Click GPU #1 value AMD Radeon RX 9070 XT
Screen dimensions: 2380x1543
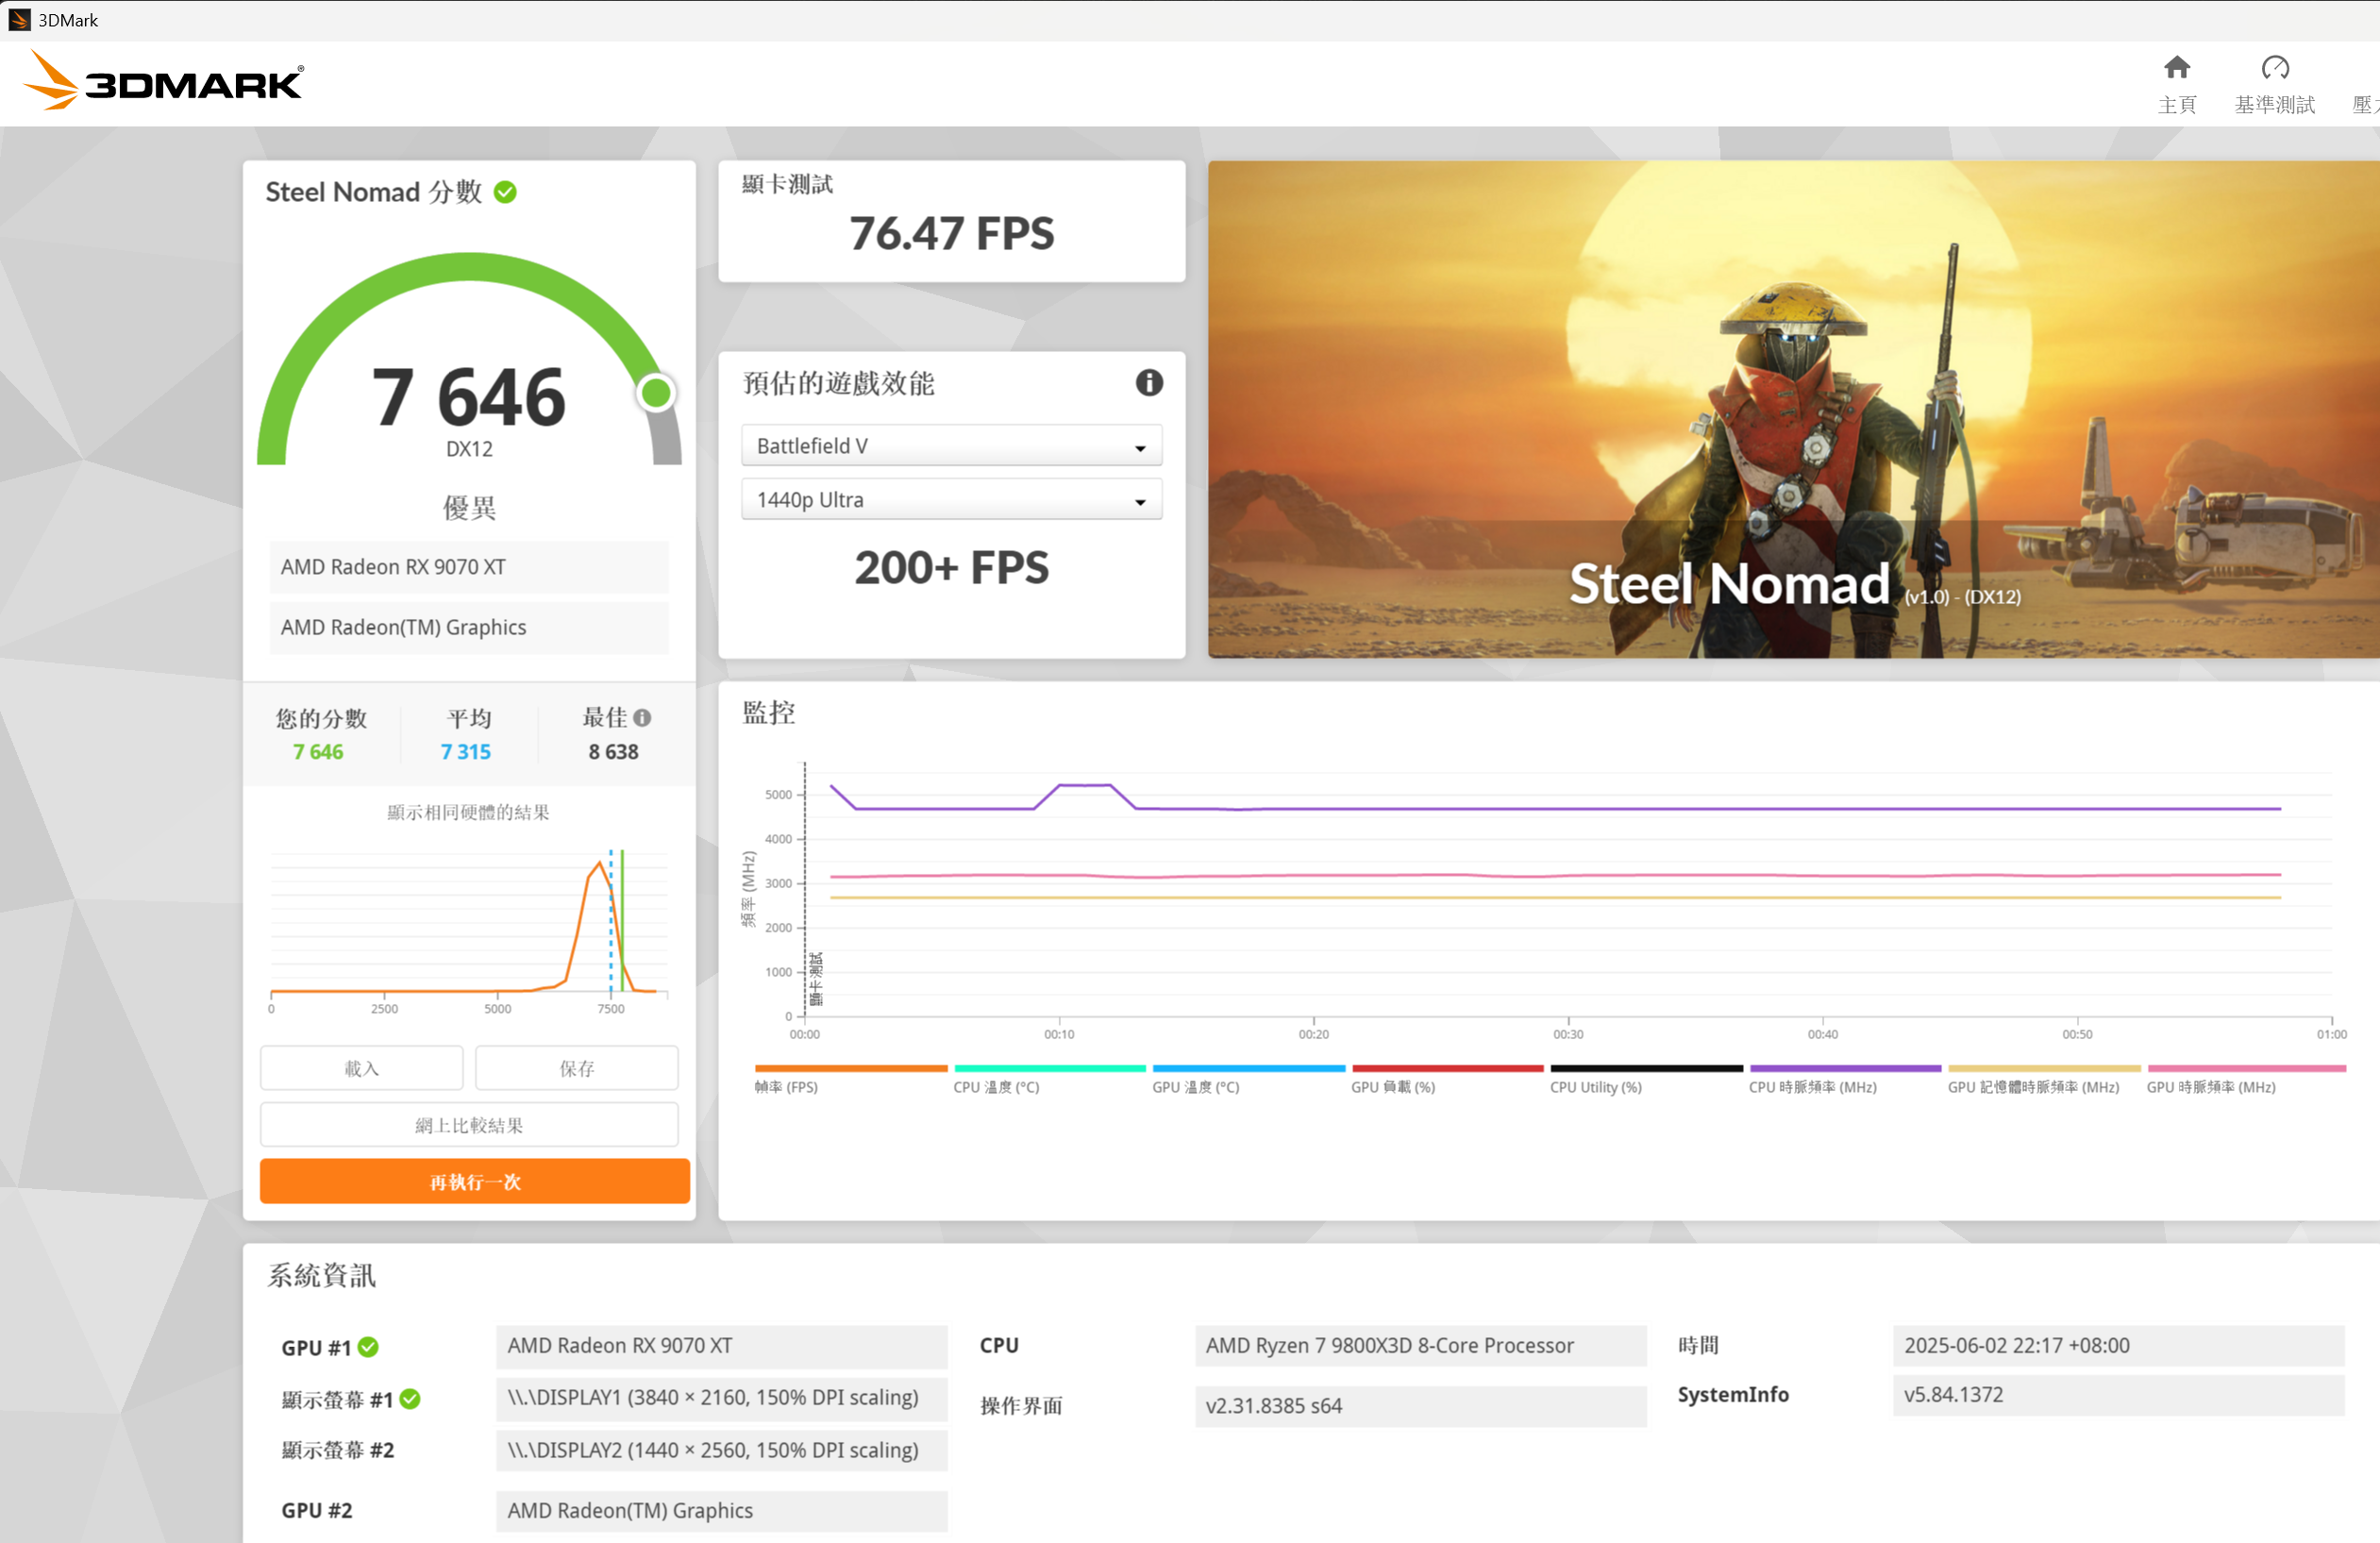pyautogui.click(x=721, y=1346)
